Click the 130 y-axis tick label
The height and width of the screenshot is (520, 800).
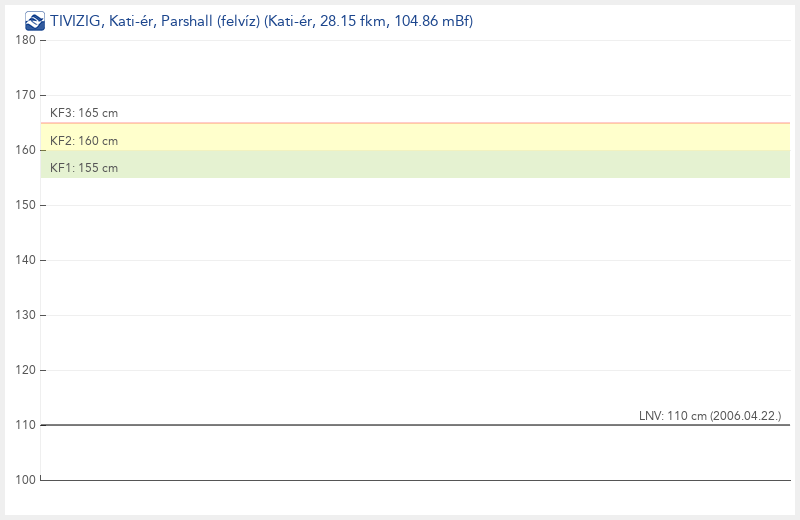point(23,315)
